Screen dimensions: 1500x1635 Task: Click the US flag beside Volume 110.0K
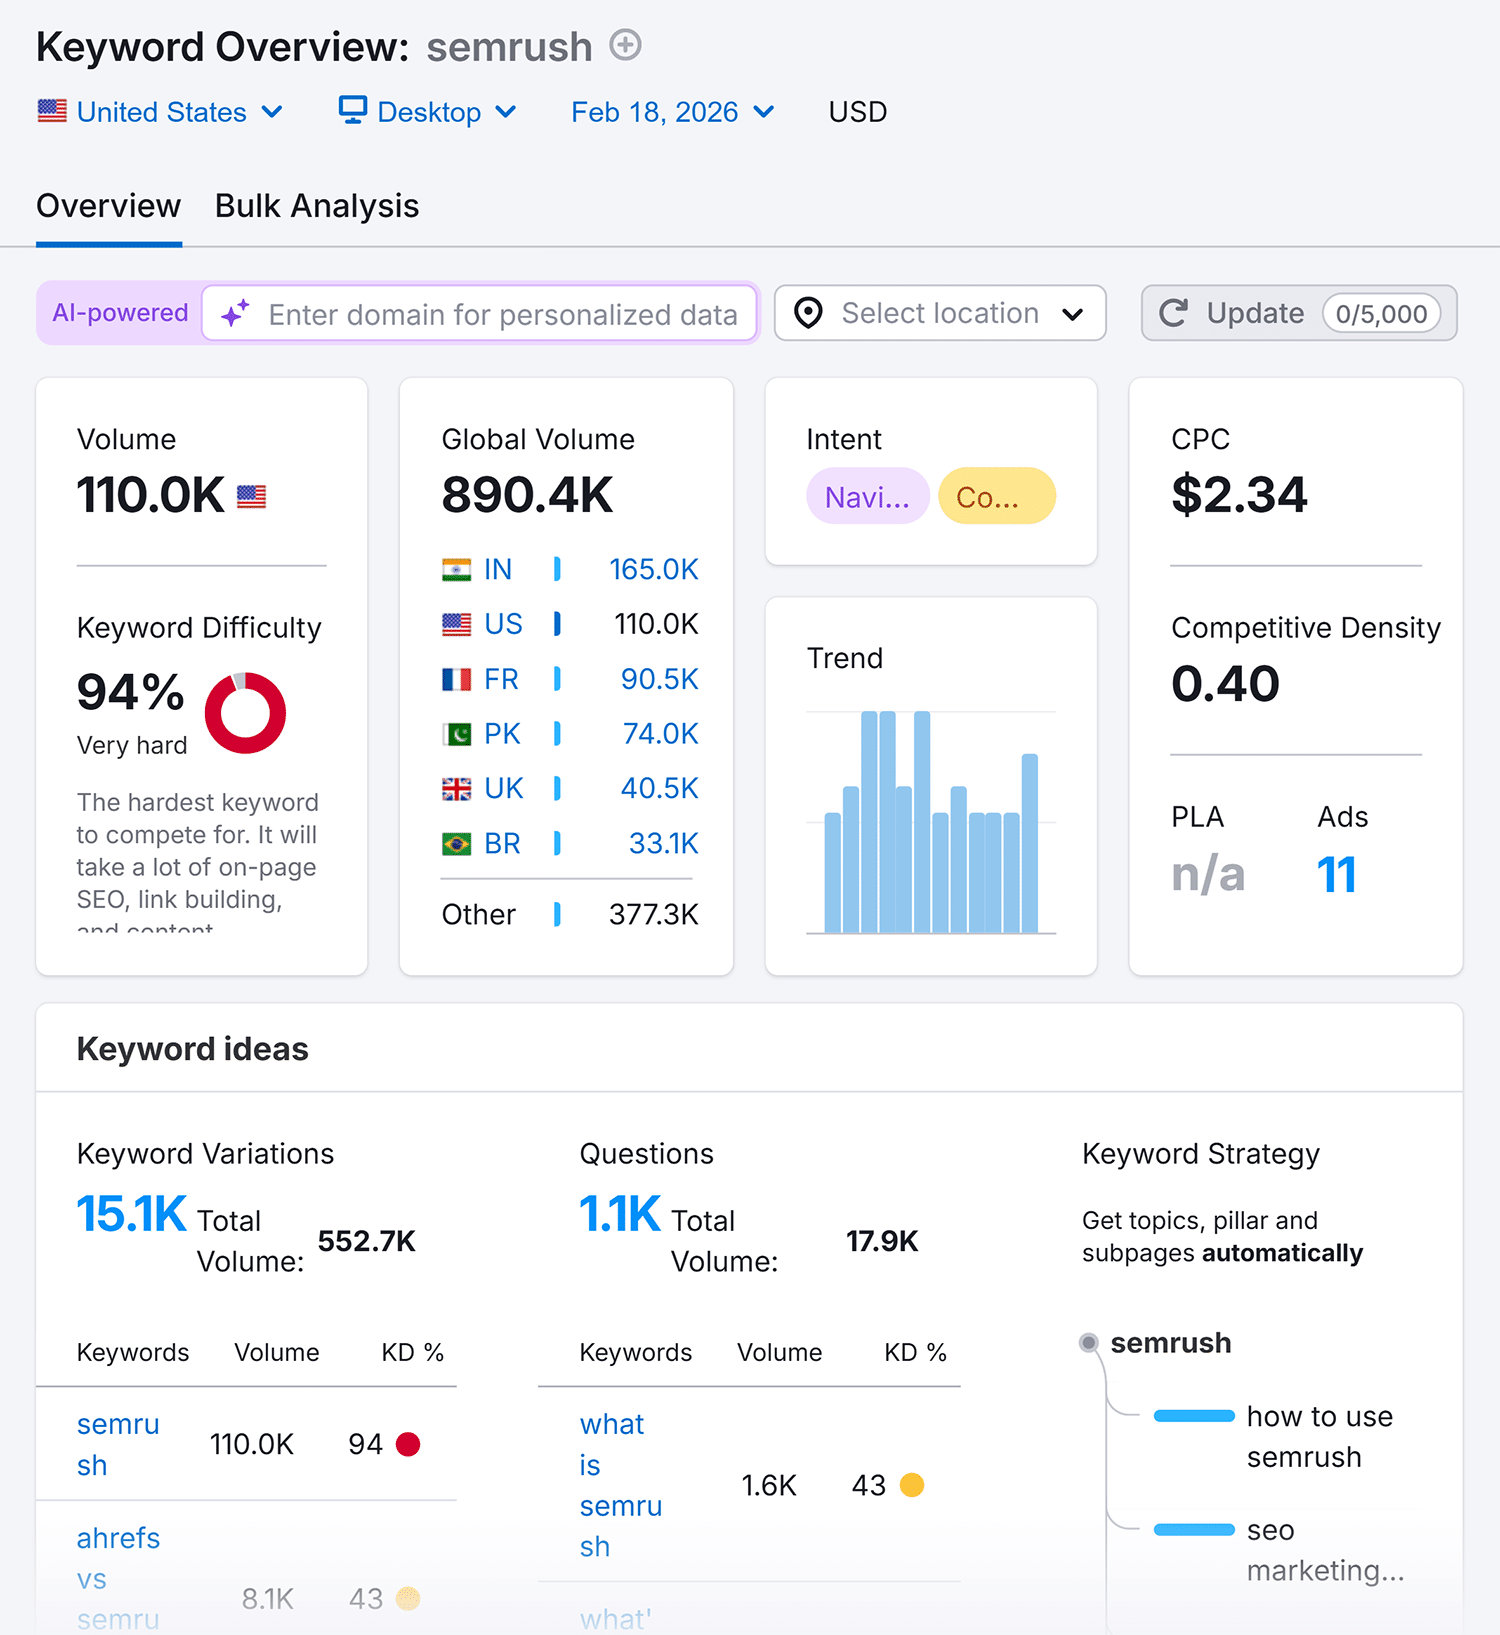pyautogui.click(x=251, y=496)
